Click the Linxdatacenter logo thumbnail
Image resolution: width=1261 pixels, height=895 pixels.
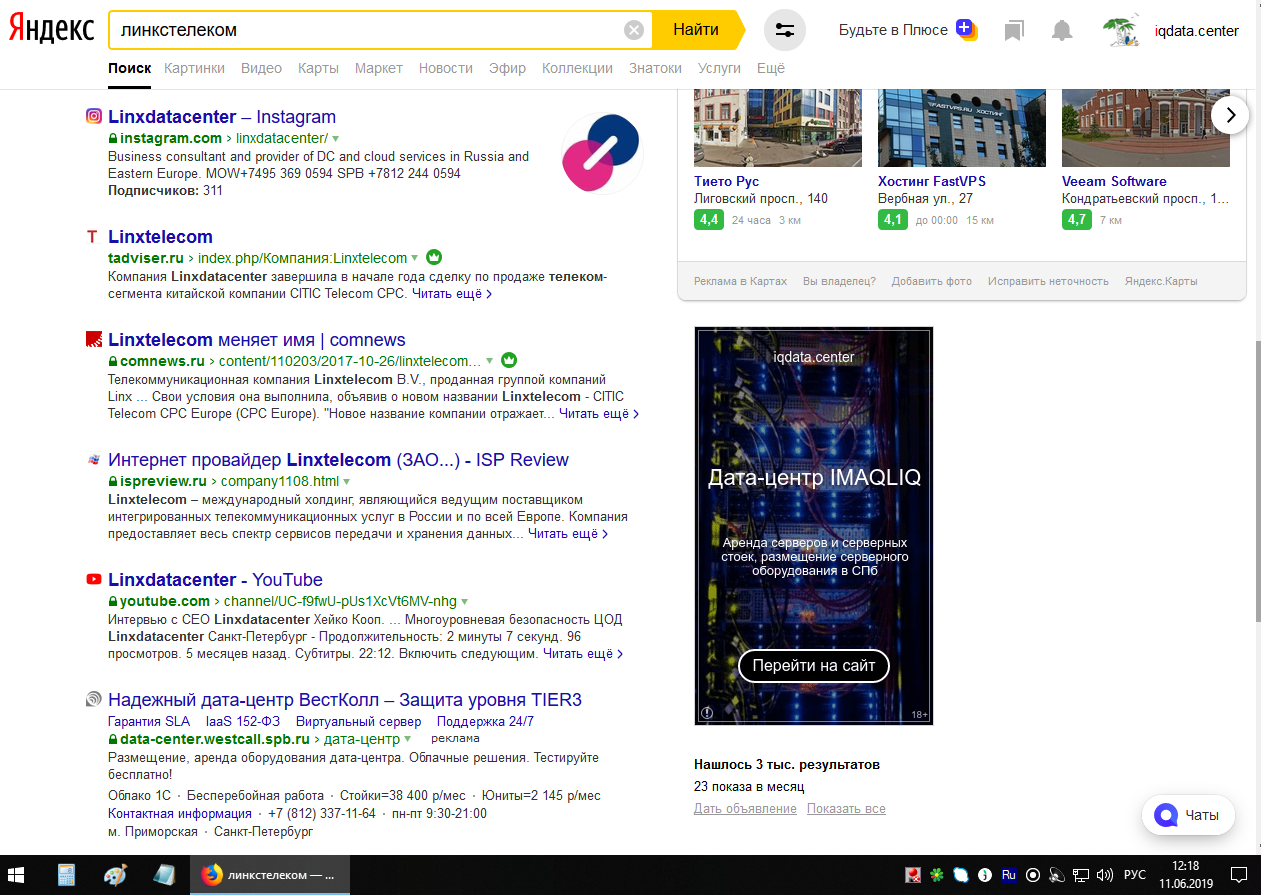(x=600, y=153)
